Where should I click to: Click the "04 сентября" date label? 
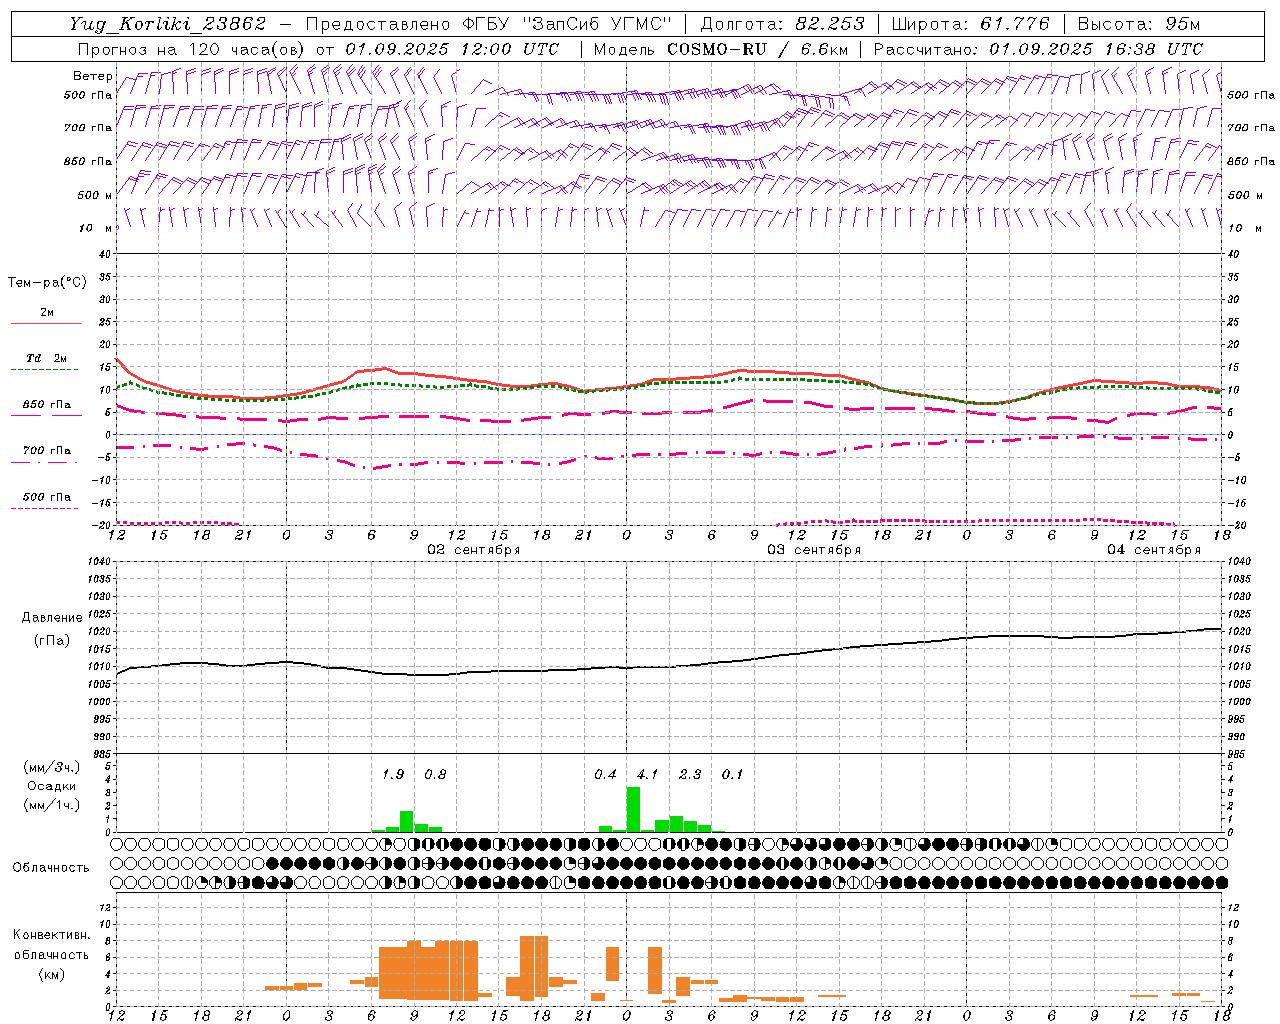1154,550
